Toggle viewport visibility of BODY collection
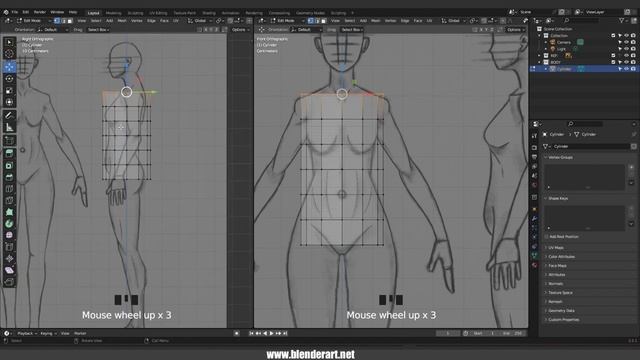The image size is (640, 360). coord(627,62)
